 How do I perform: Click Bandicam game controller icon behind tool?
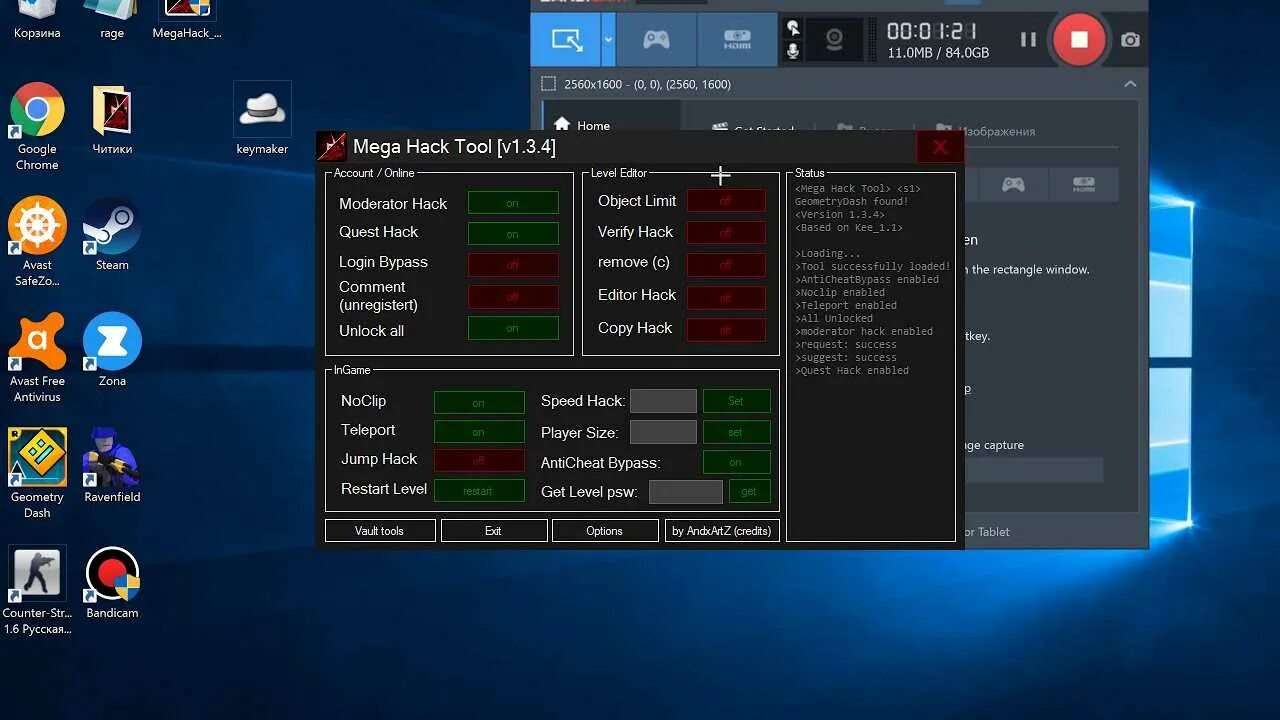tap(1013, 185)
